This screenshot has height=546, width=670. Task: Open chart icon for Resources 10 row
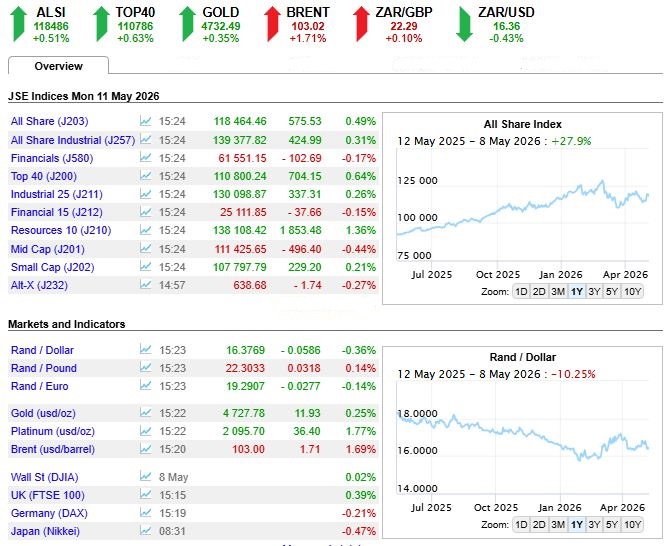[146, 230]
